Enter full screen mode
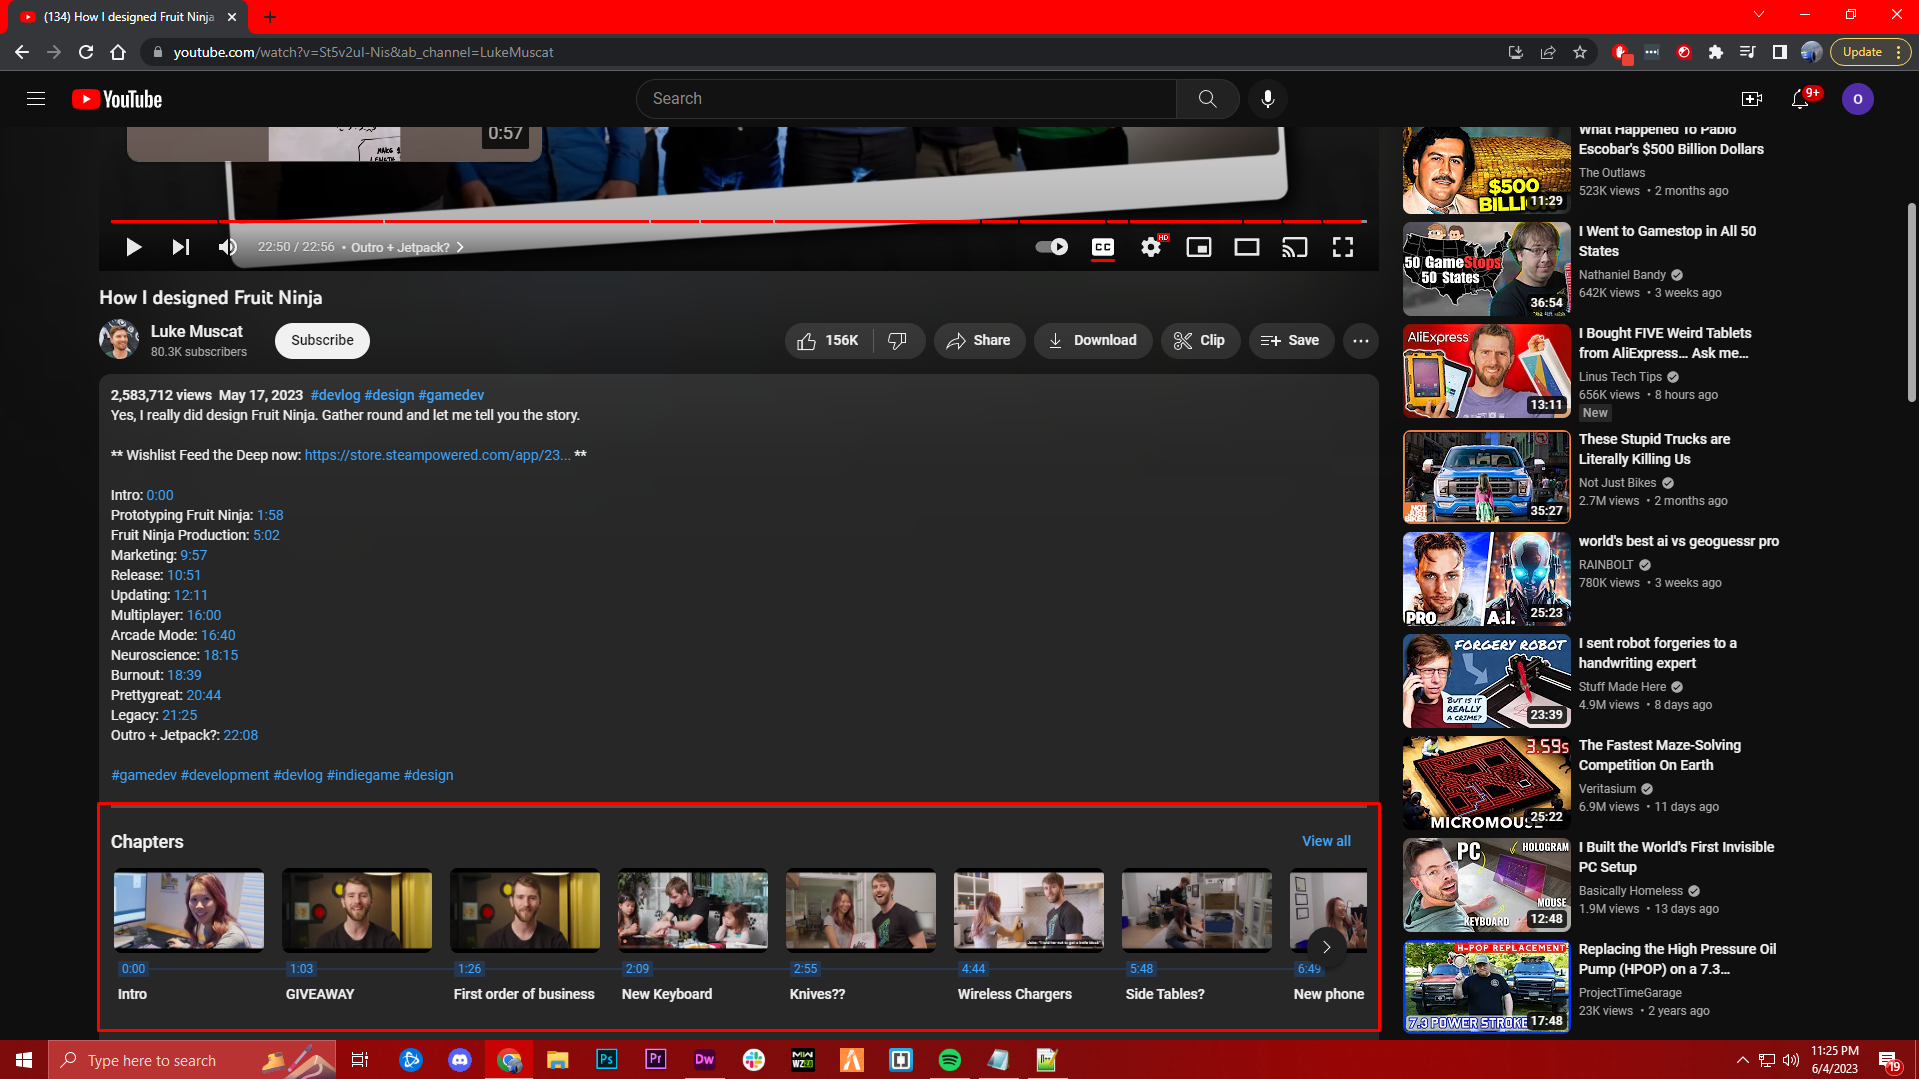1919x1079 pixels. click(x=1343, y=247)
